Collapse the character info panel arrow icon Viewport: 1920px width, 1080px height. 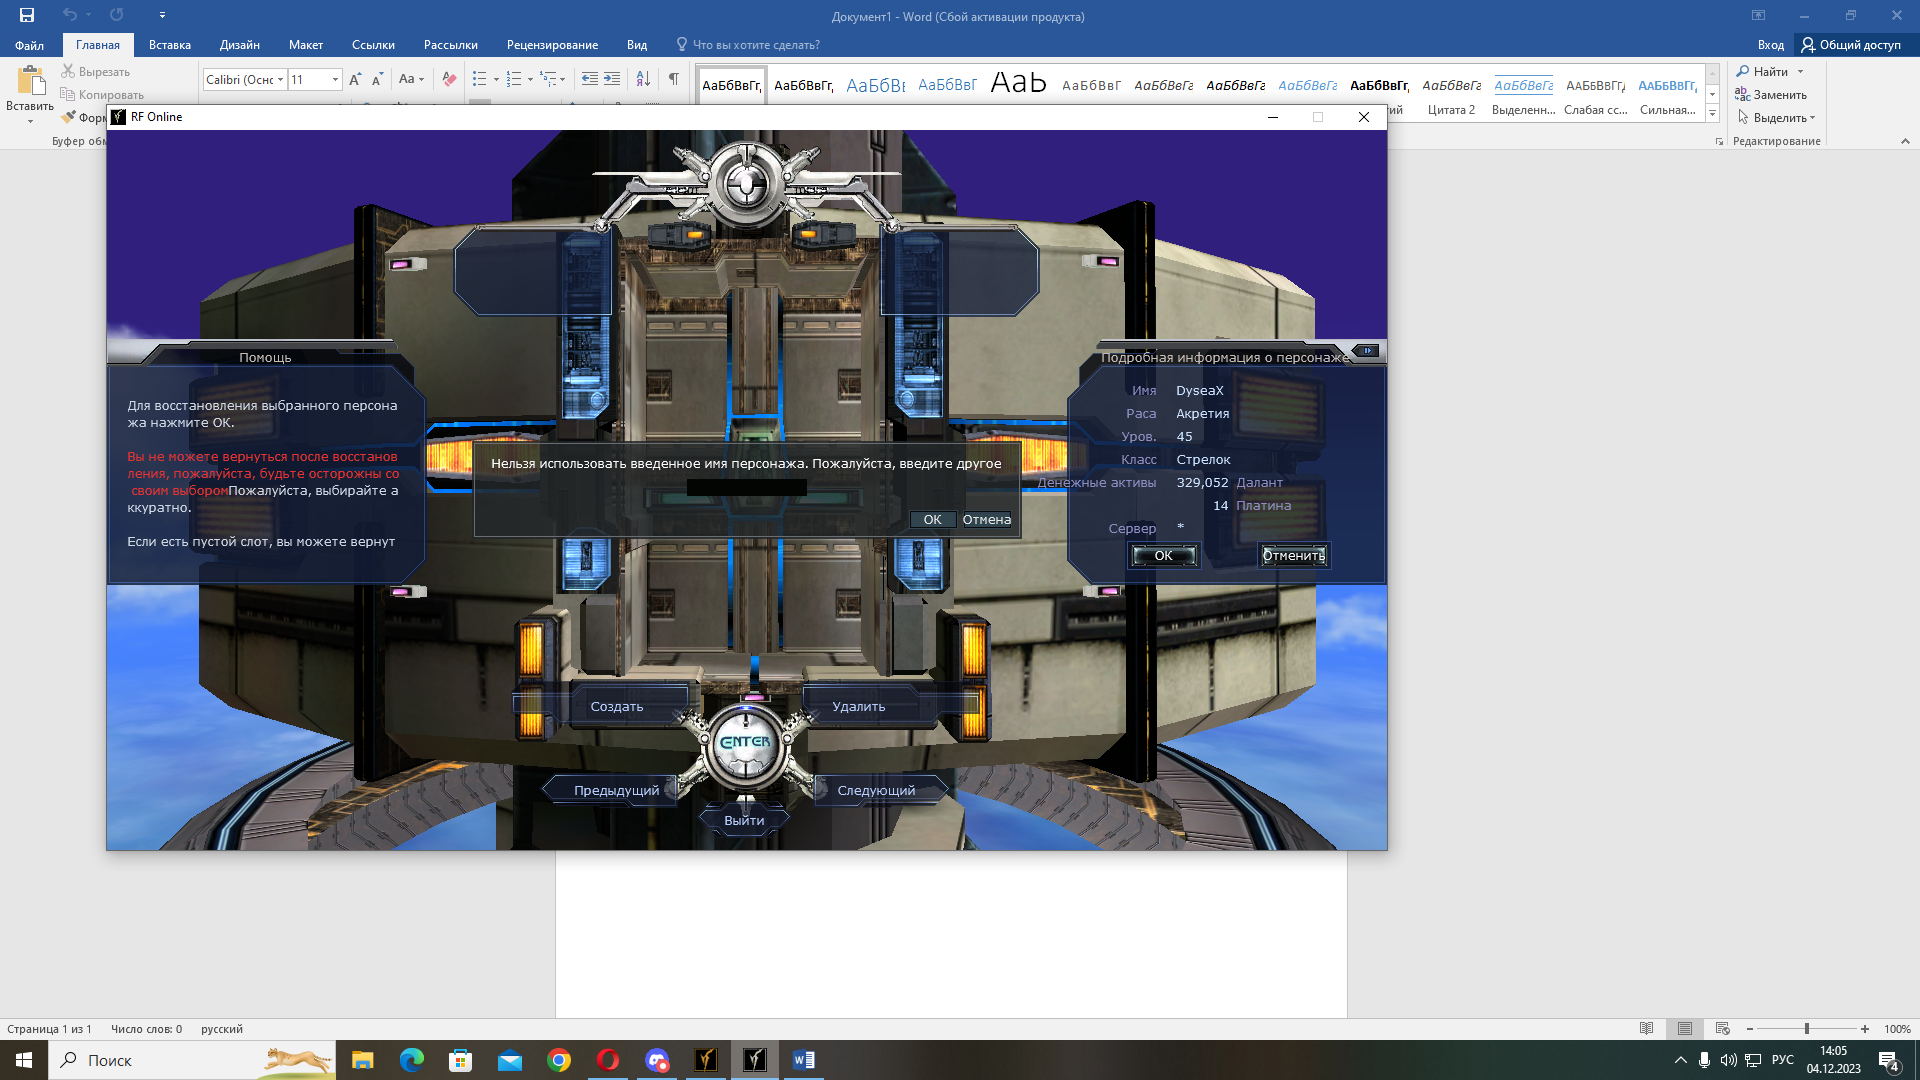click(x=1367, y=351)
